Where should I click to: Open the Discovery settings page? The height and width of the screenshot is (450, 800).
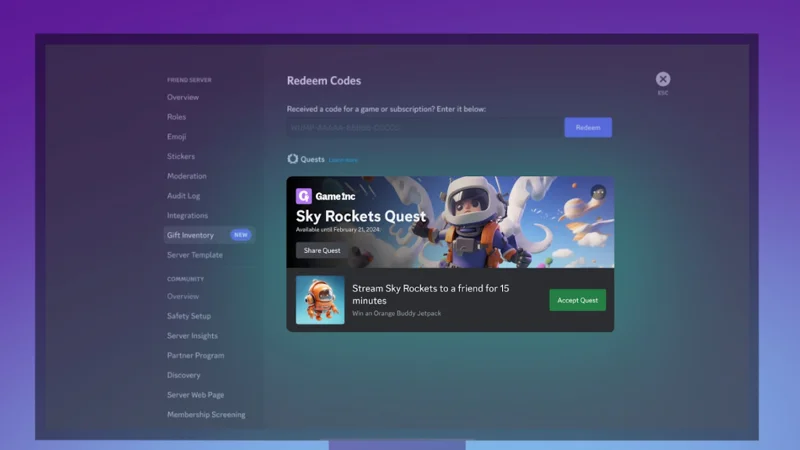[x=184, y=376]
